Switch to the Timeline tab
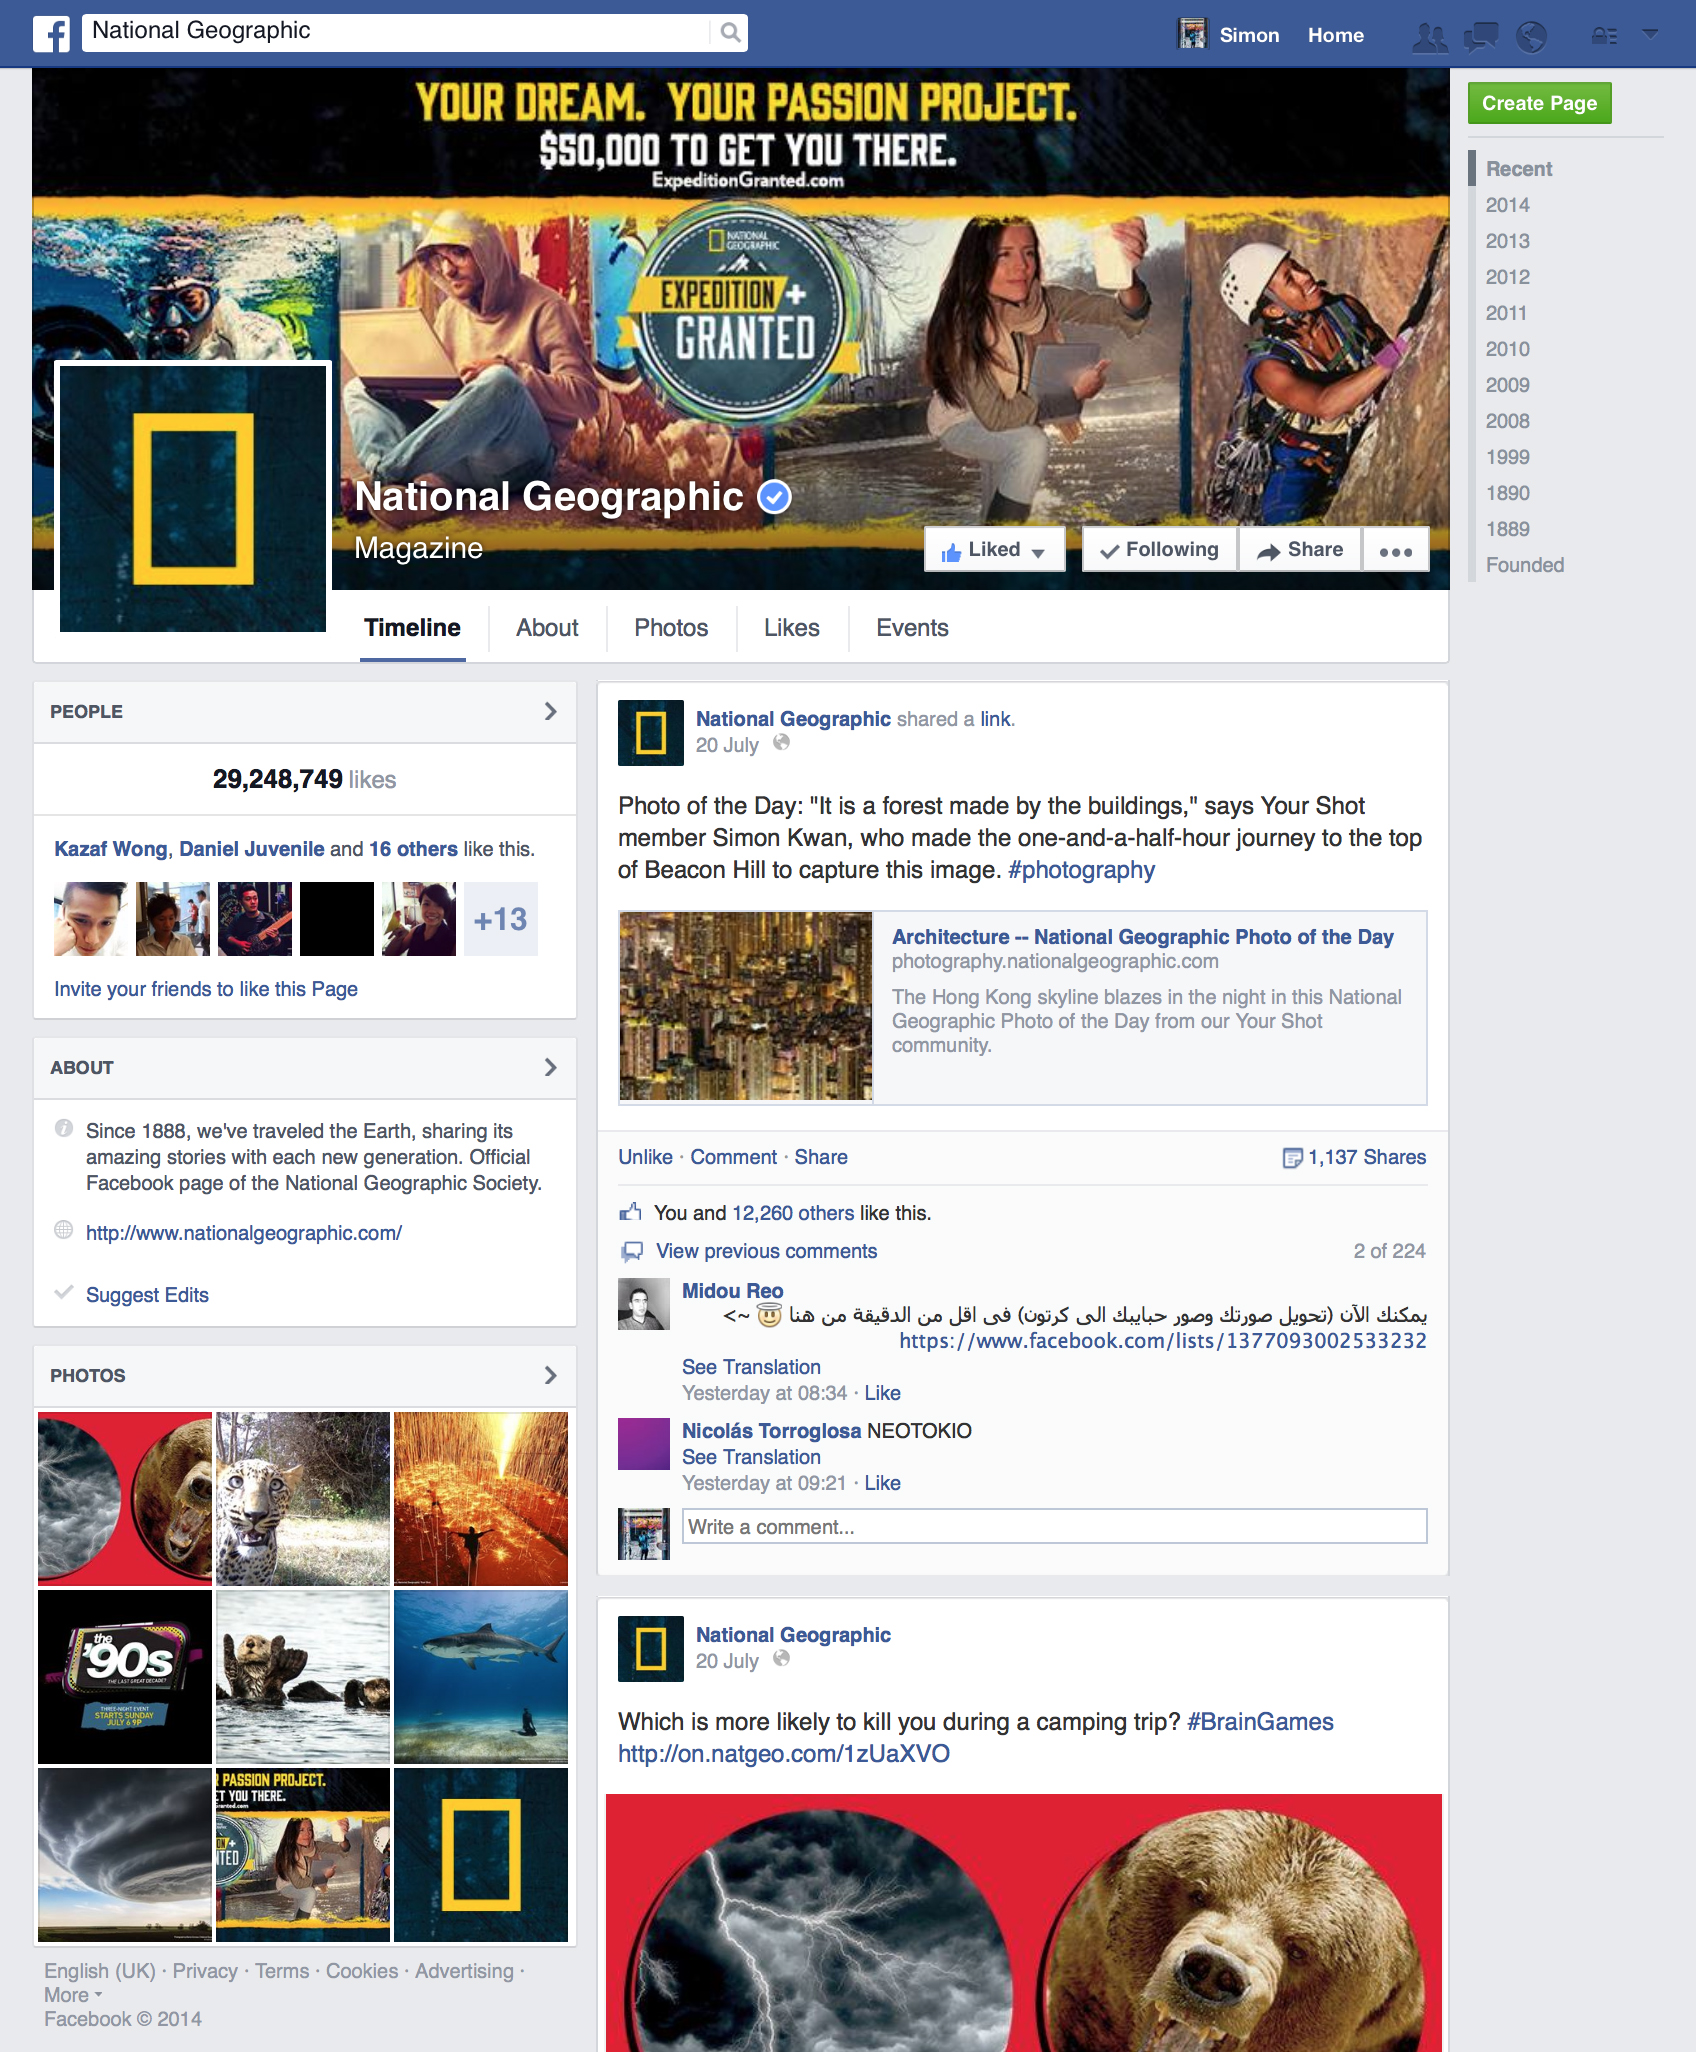Viewport: 1696px width, 2052px height. 412,628
